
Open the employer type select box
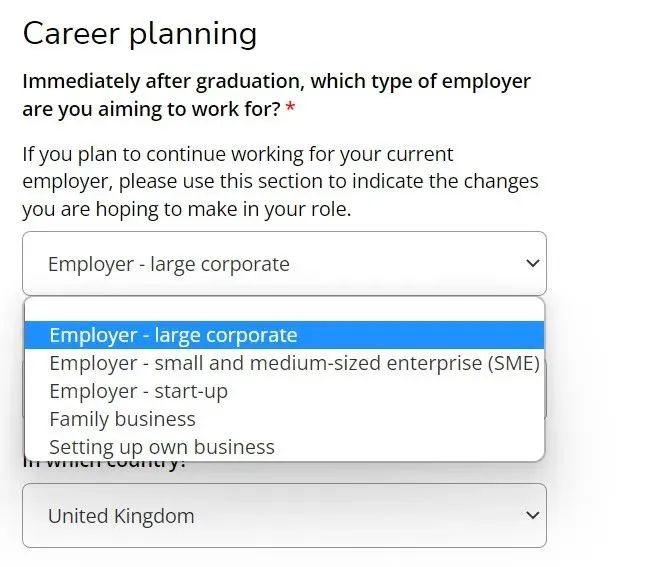click(x=284, y=264)
